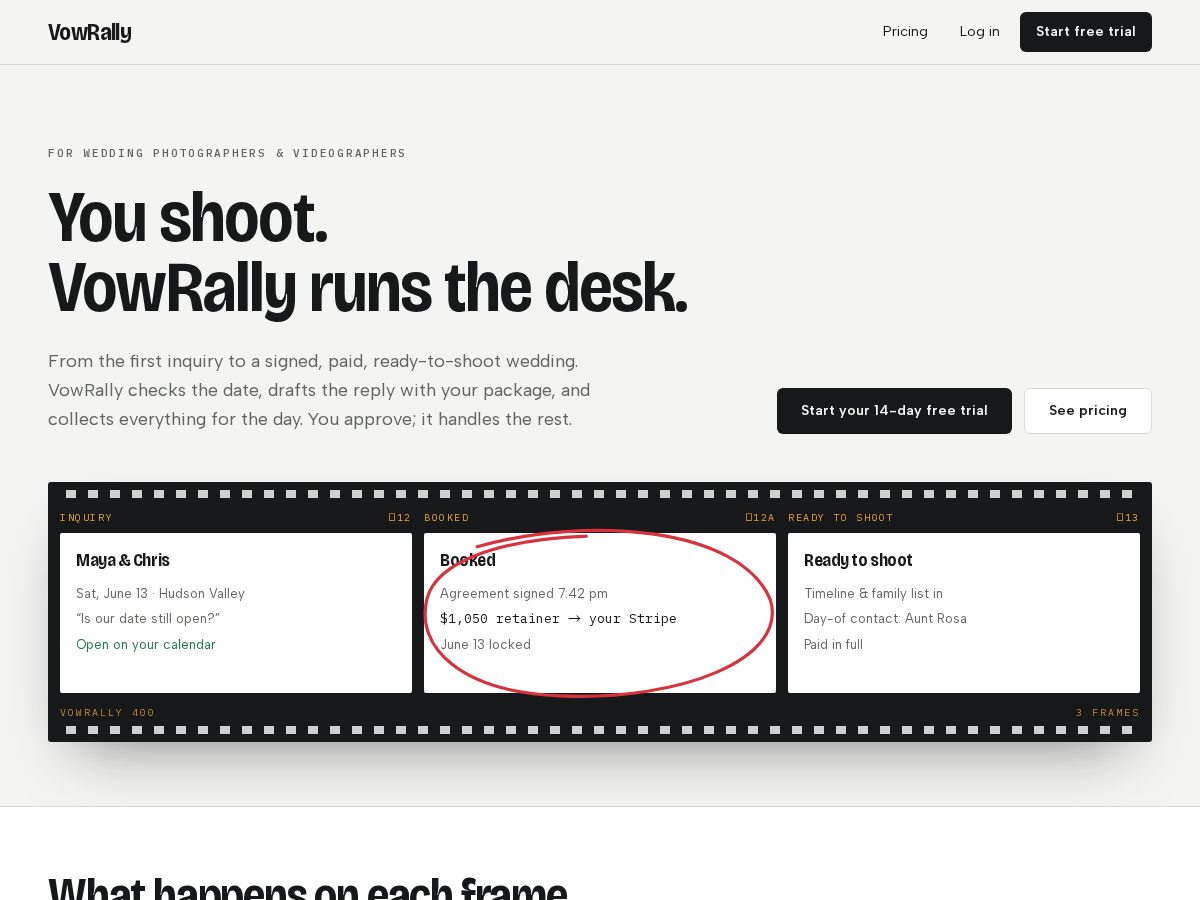1200x900 pixels.
Task: Click Start your 14-day free trial
Action: tap(894, 411)
